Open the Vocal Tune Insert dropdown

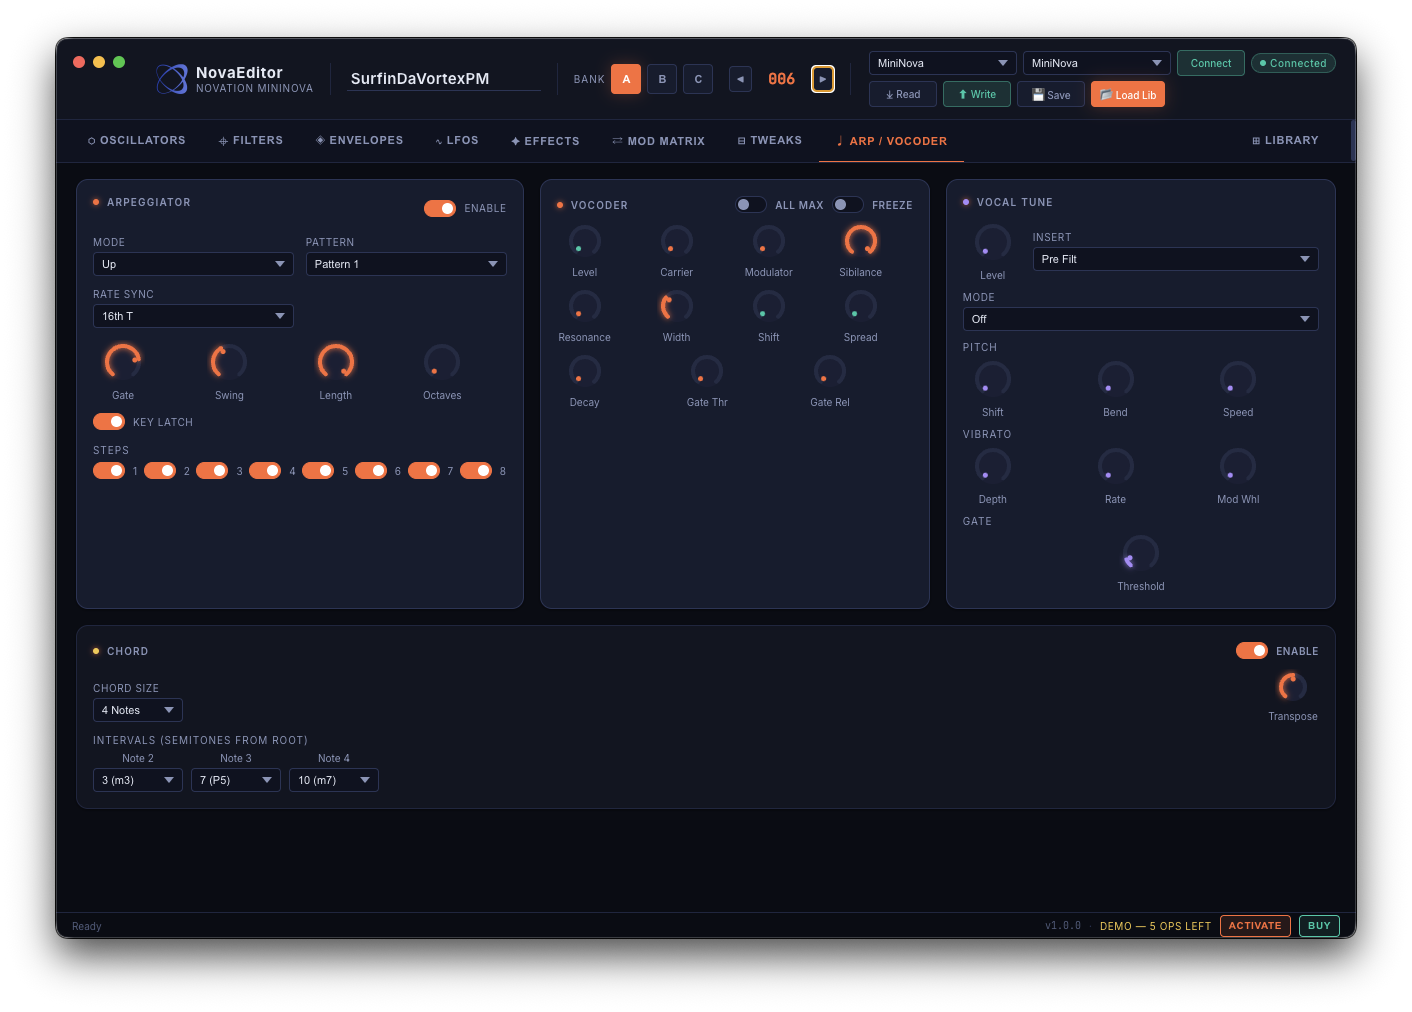(x=1175, y=259)
